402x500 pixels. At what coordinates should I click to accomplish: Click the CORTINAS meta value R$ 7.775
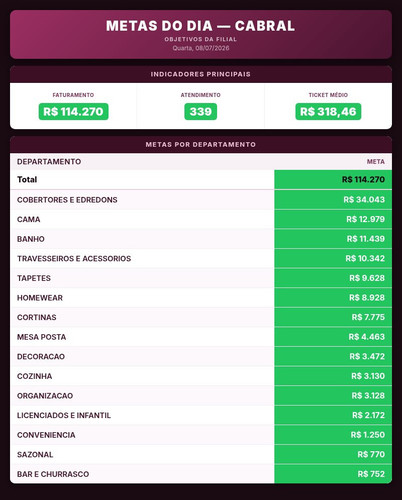(x=368, y=317)
